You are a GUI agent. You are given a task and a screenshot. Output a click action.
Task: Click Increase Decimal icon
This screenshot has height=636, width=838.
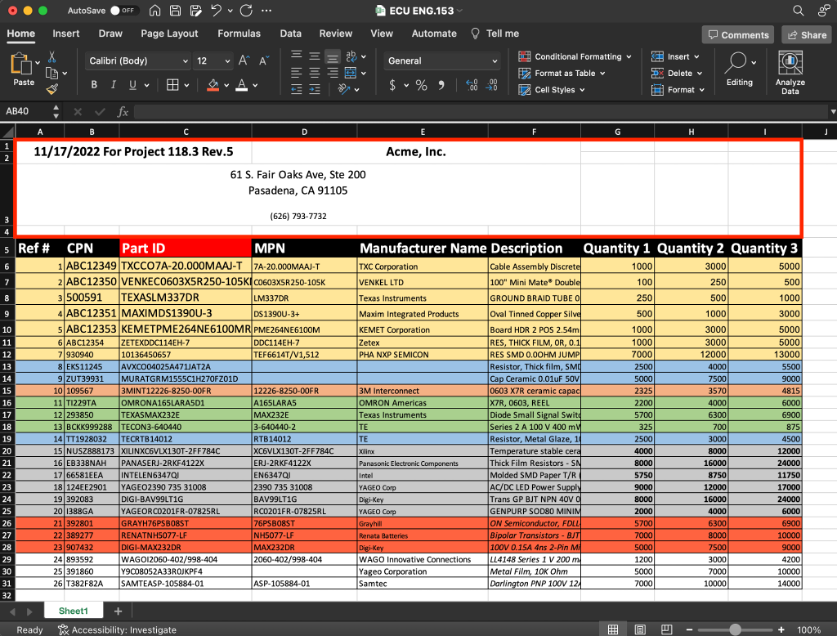(x=472, y=85)
